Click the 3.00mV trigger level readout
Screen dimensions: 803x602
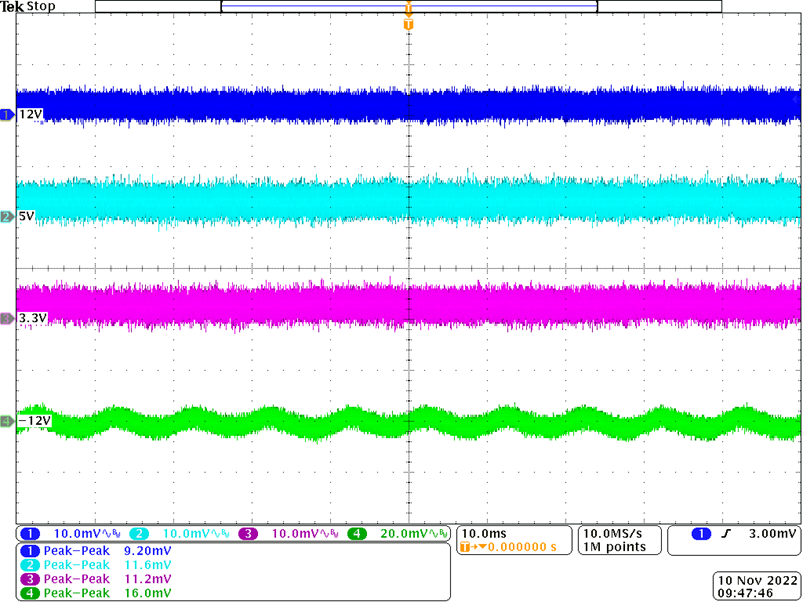[773, 534]
